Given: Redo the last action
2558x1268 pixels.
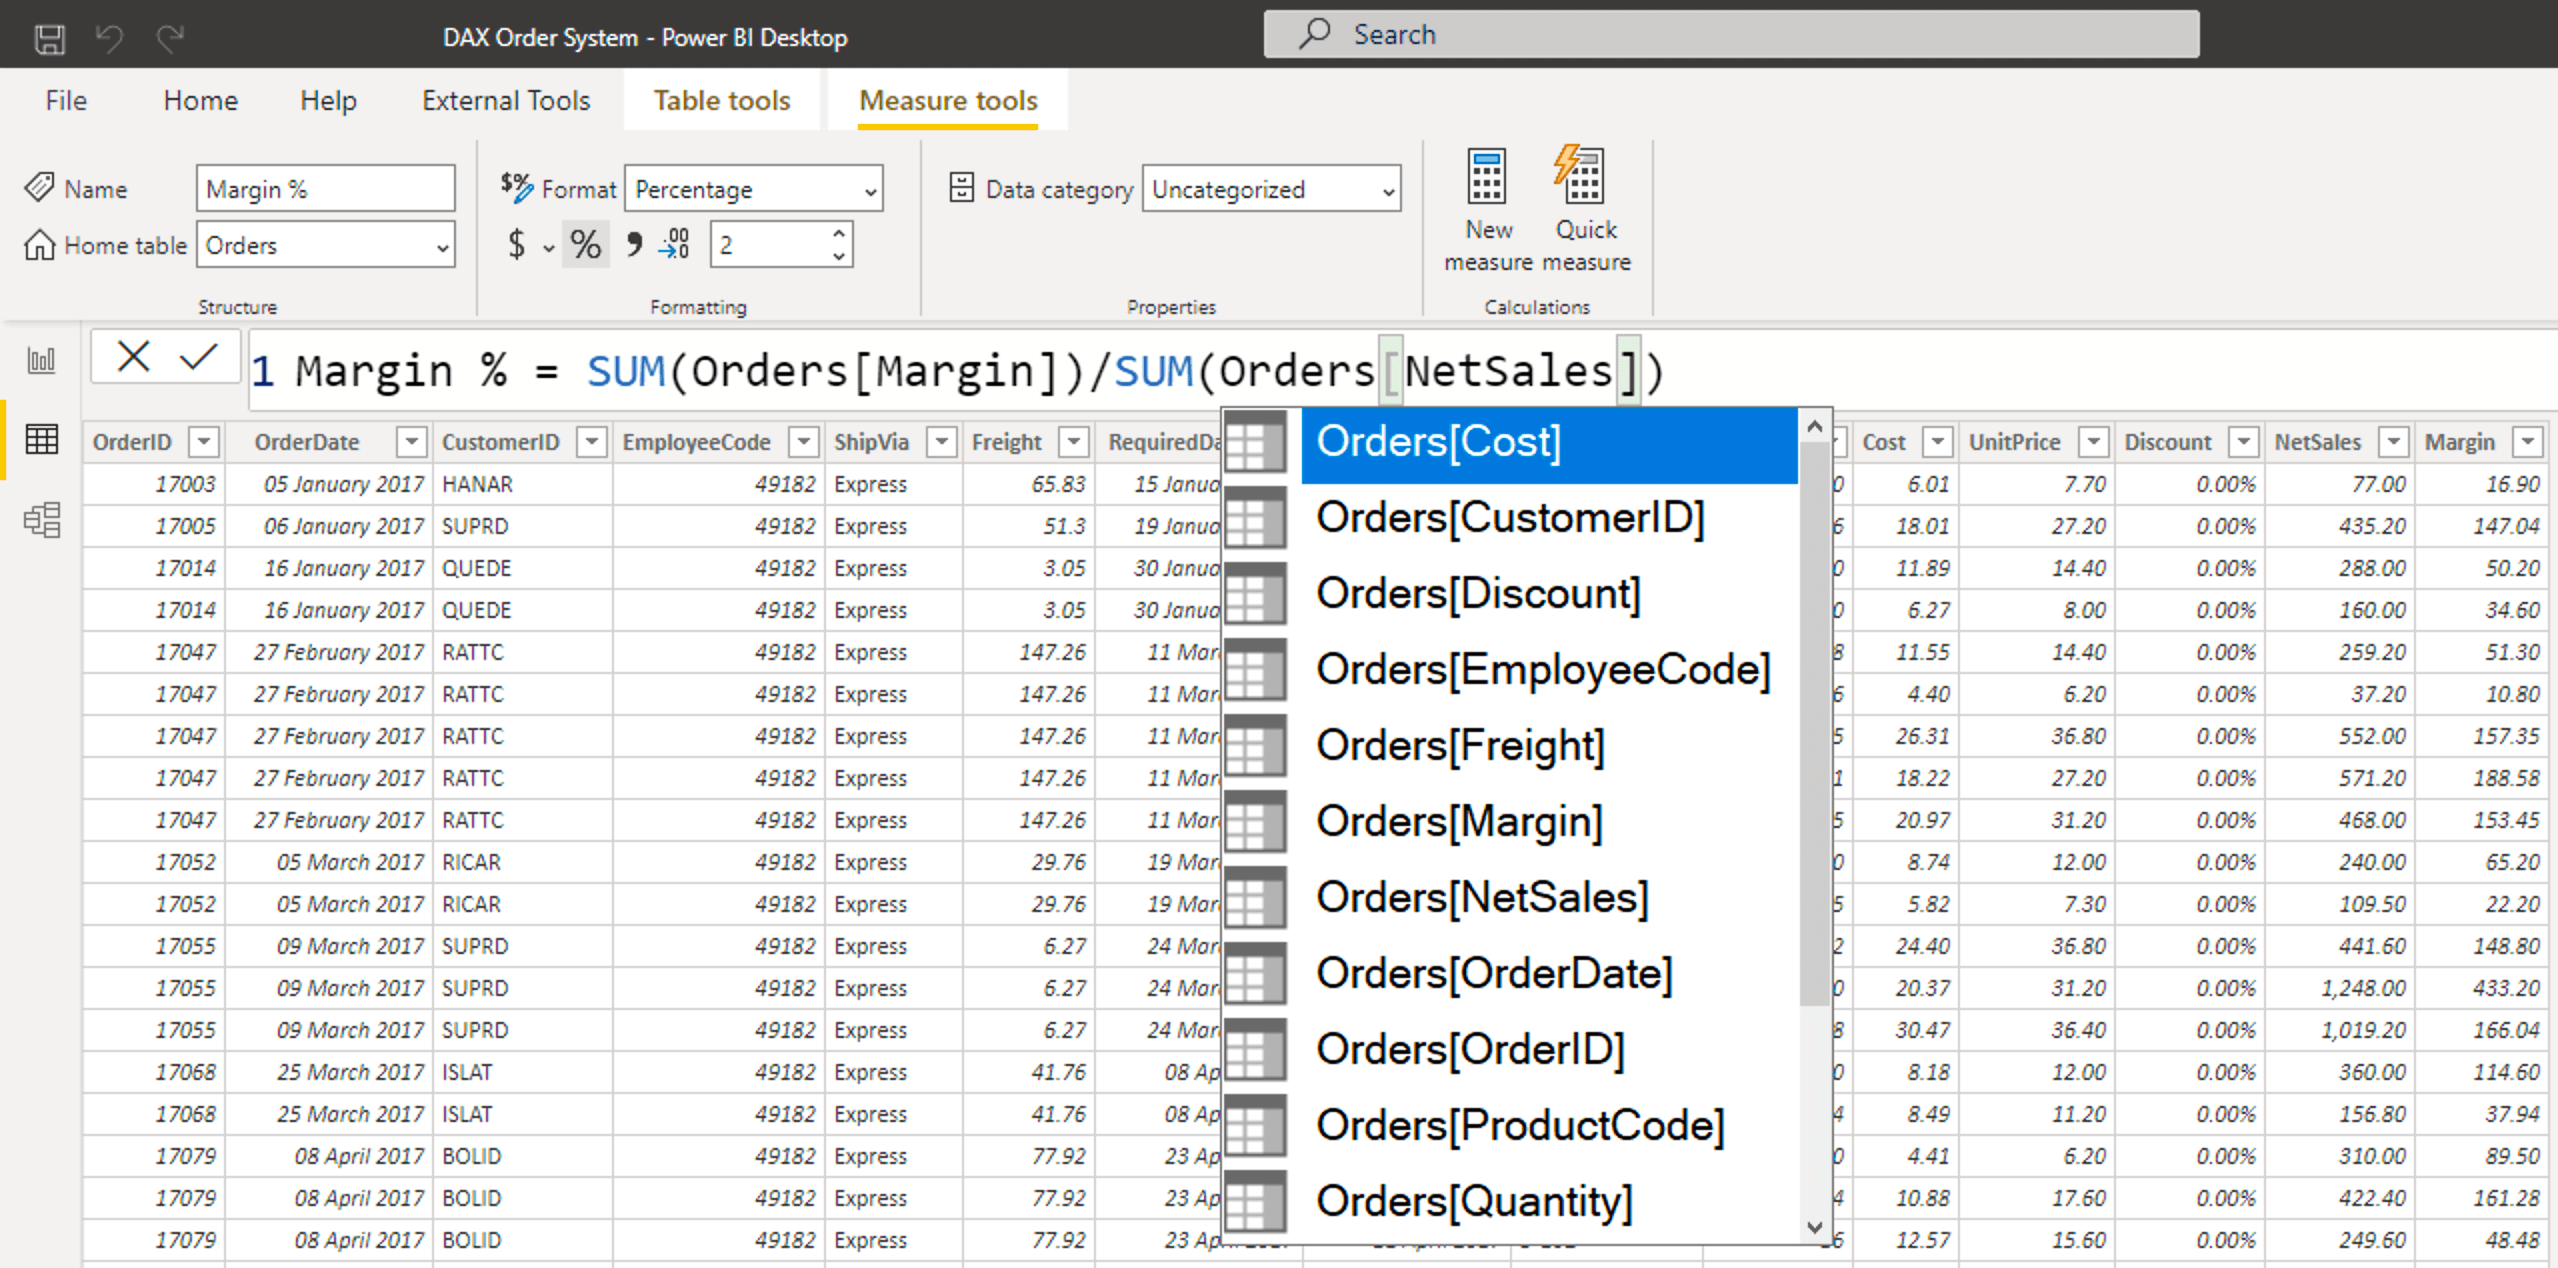Looking at the screenshot, I should coord(170,36).
